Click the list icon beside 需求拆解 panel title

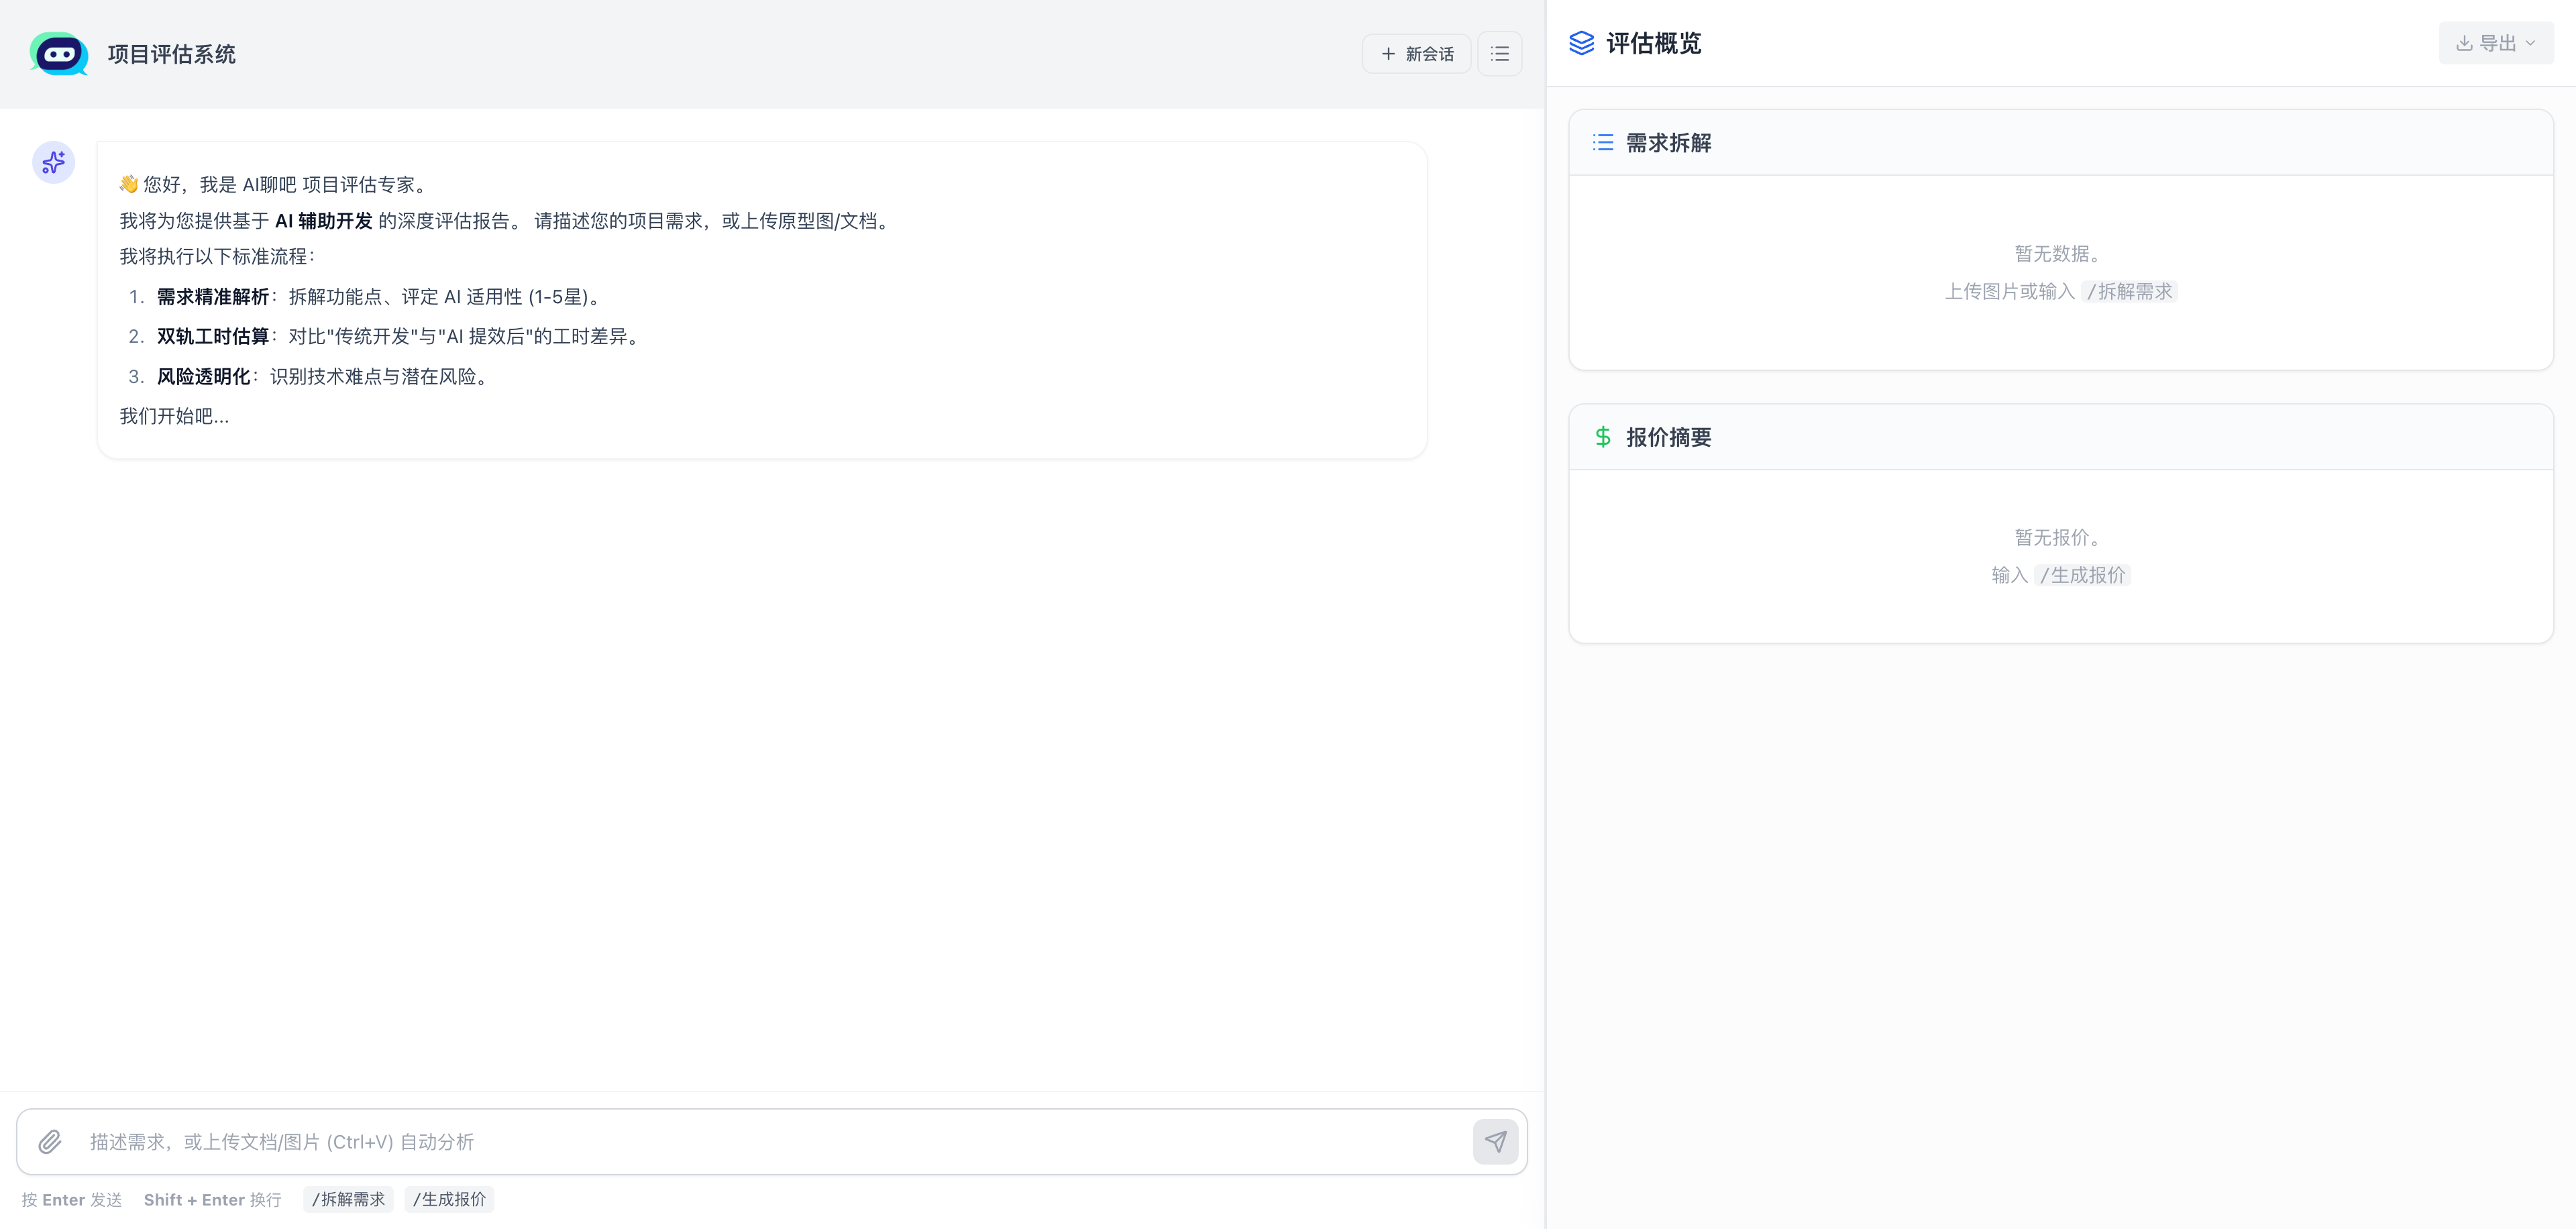(x=1602, y=143)
